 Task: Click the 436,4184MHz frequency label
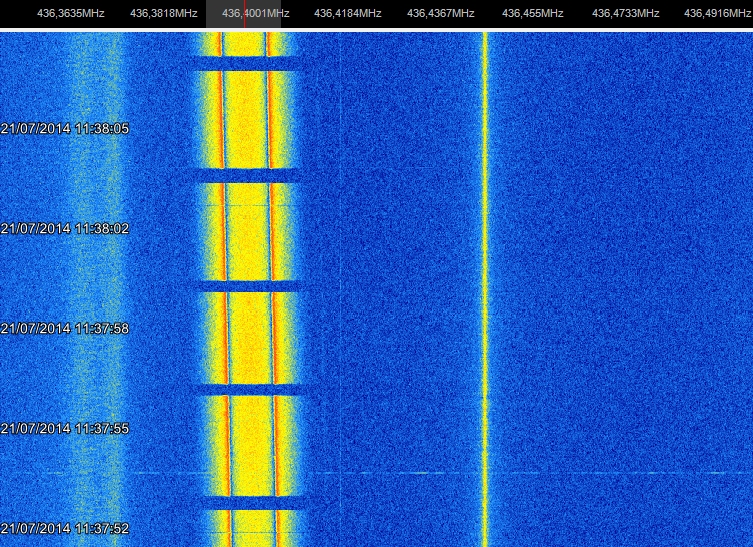coord(348,13)
